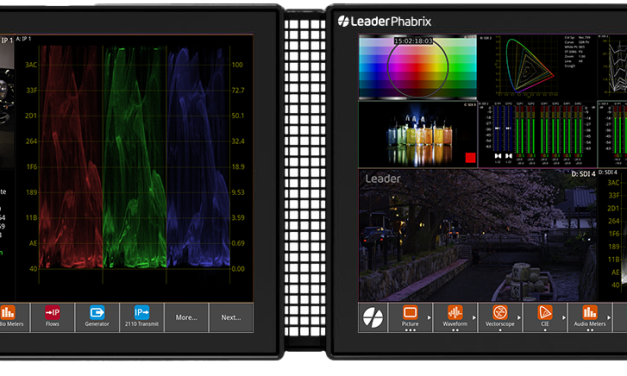
Task: Expand the arrow beside CIE
Action: pyautogui.click(x=564, y=318)
